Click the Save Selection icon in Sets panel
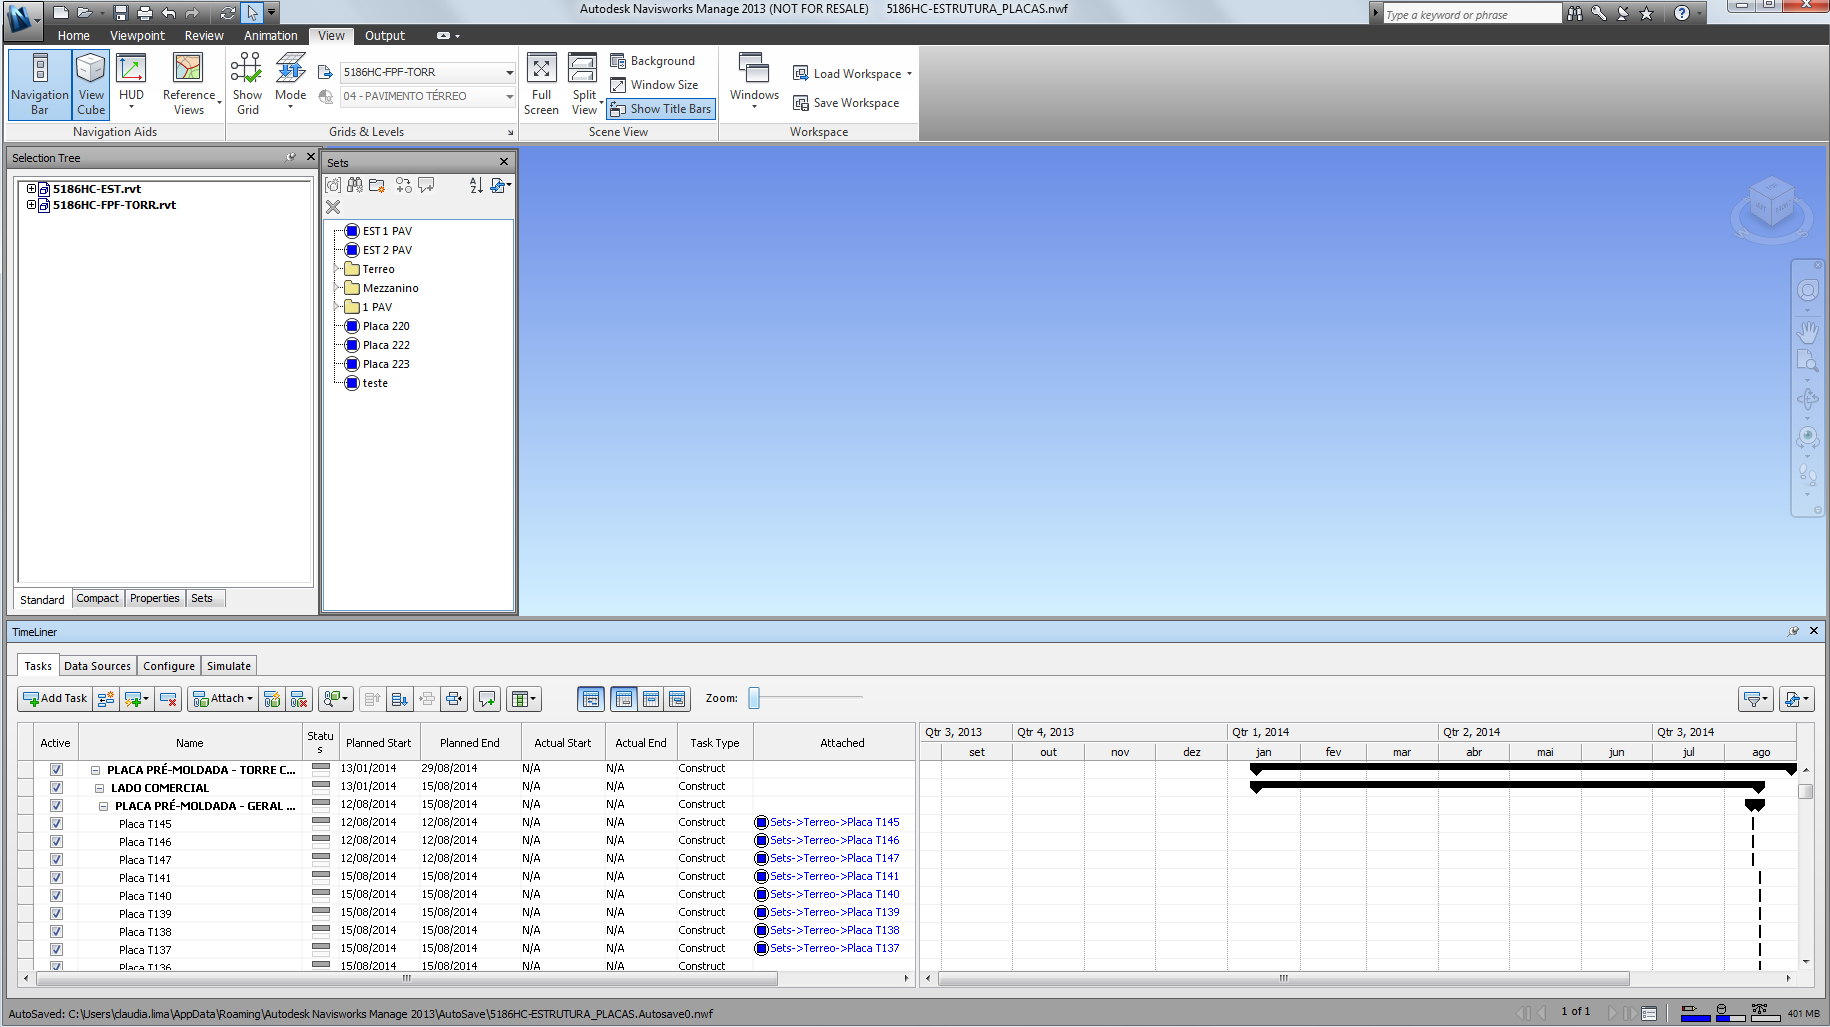 (333, 185)
